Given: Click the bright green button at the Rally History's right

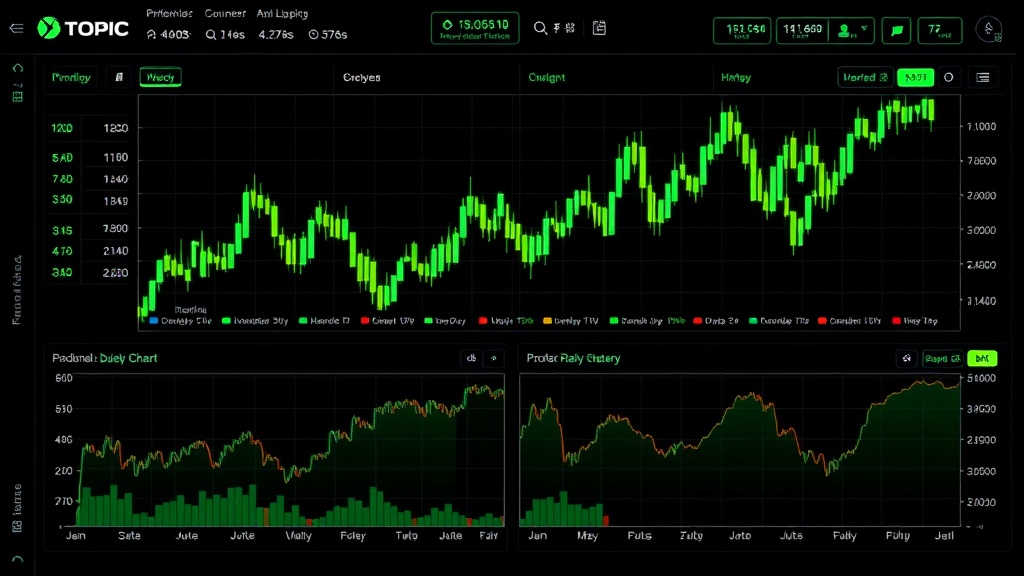Looking at the screenshot, I should (x=982, y=358).
